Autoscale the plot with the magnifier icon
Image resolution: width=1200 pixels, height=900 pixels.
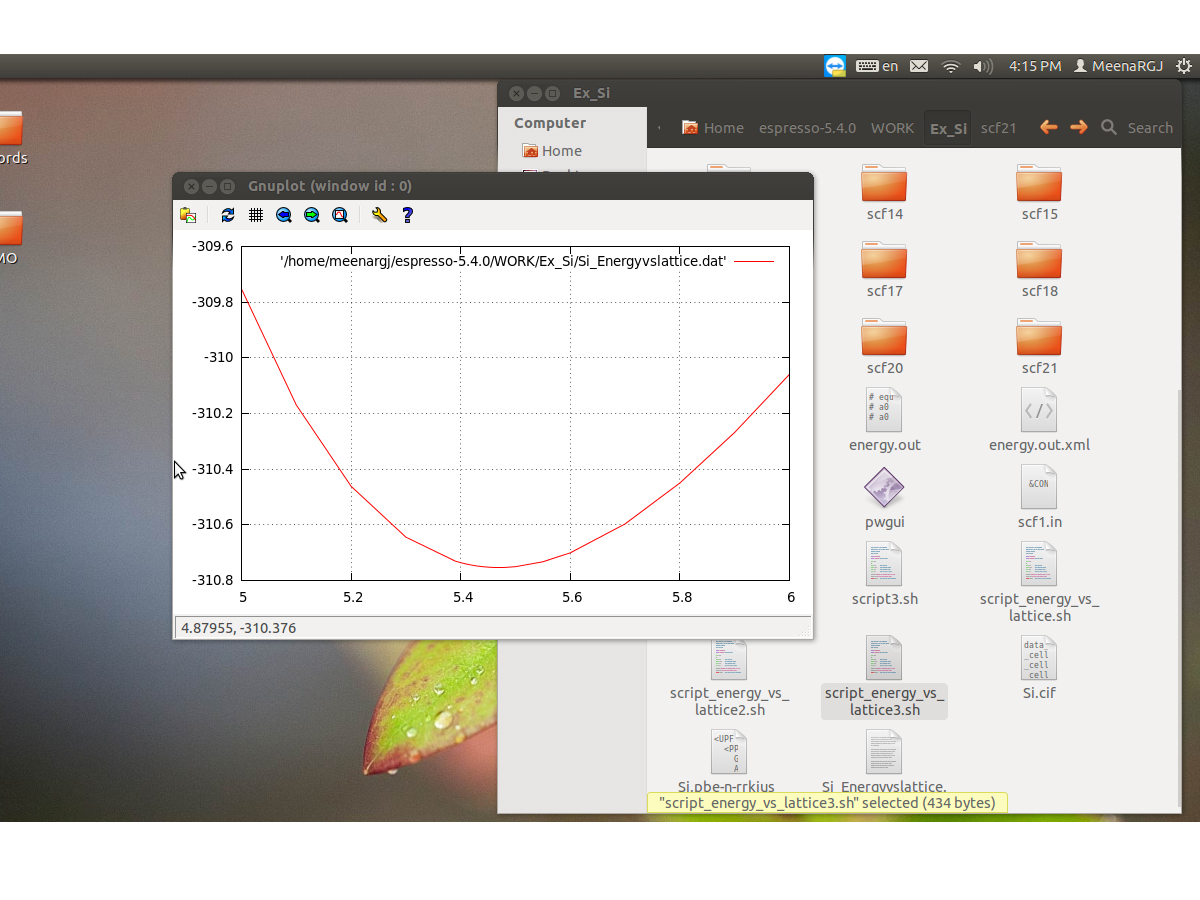pyautogui.click(x=340, y=215)
